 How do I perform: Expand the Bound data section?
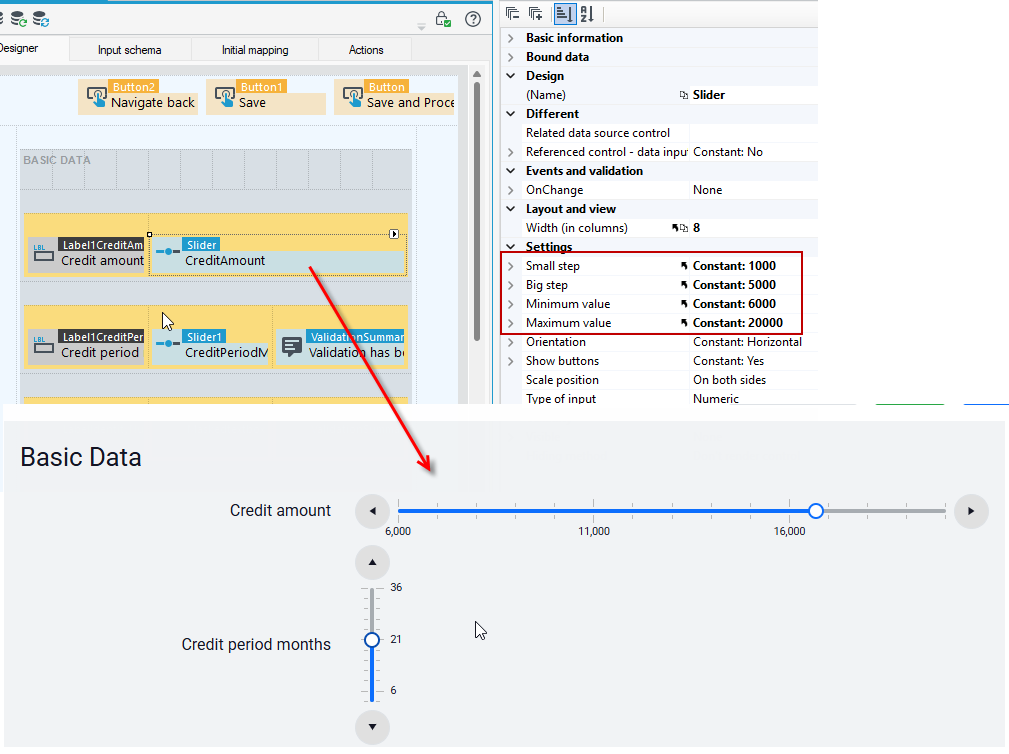510,57
